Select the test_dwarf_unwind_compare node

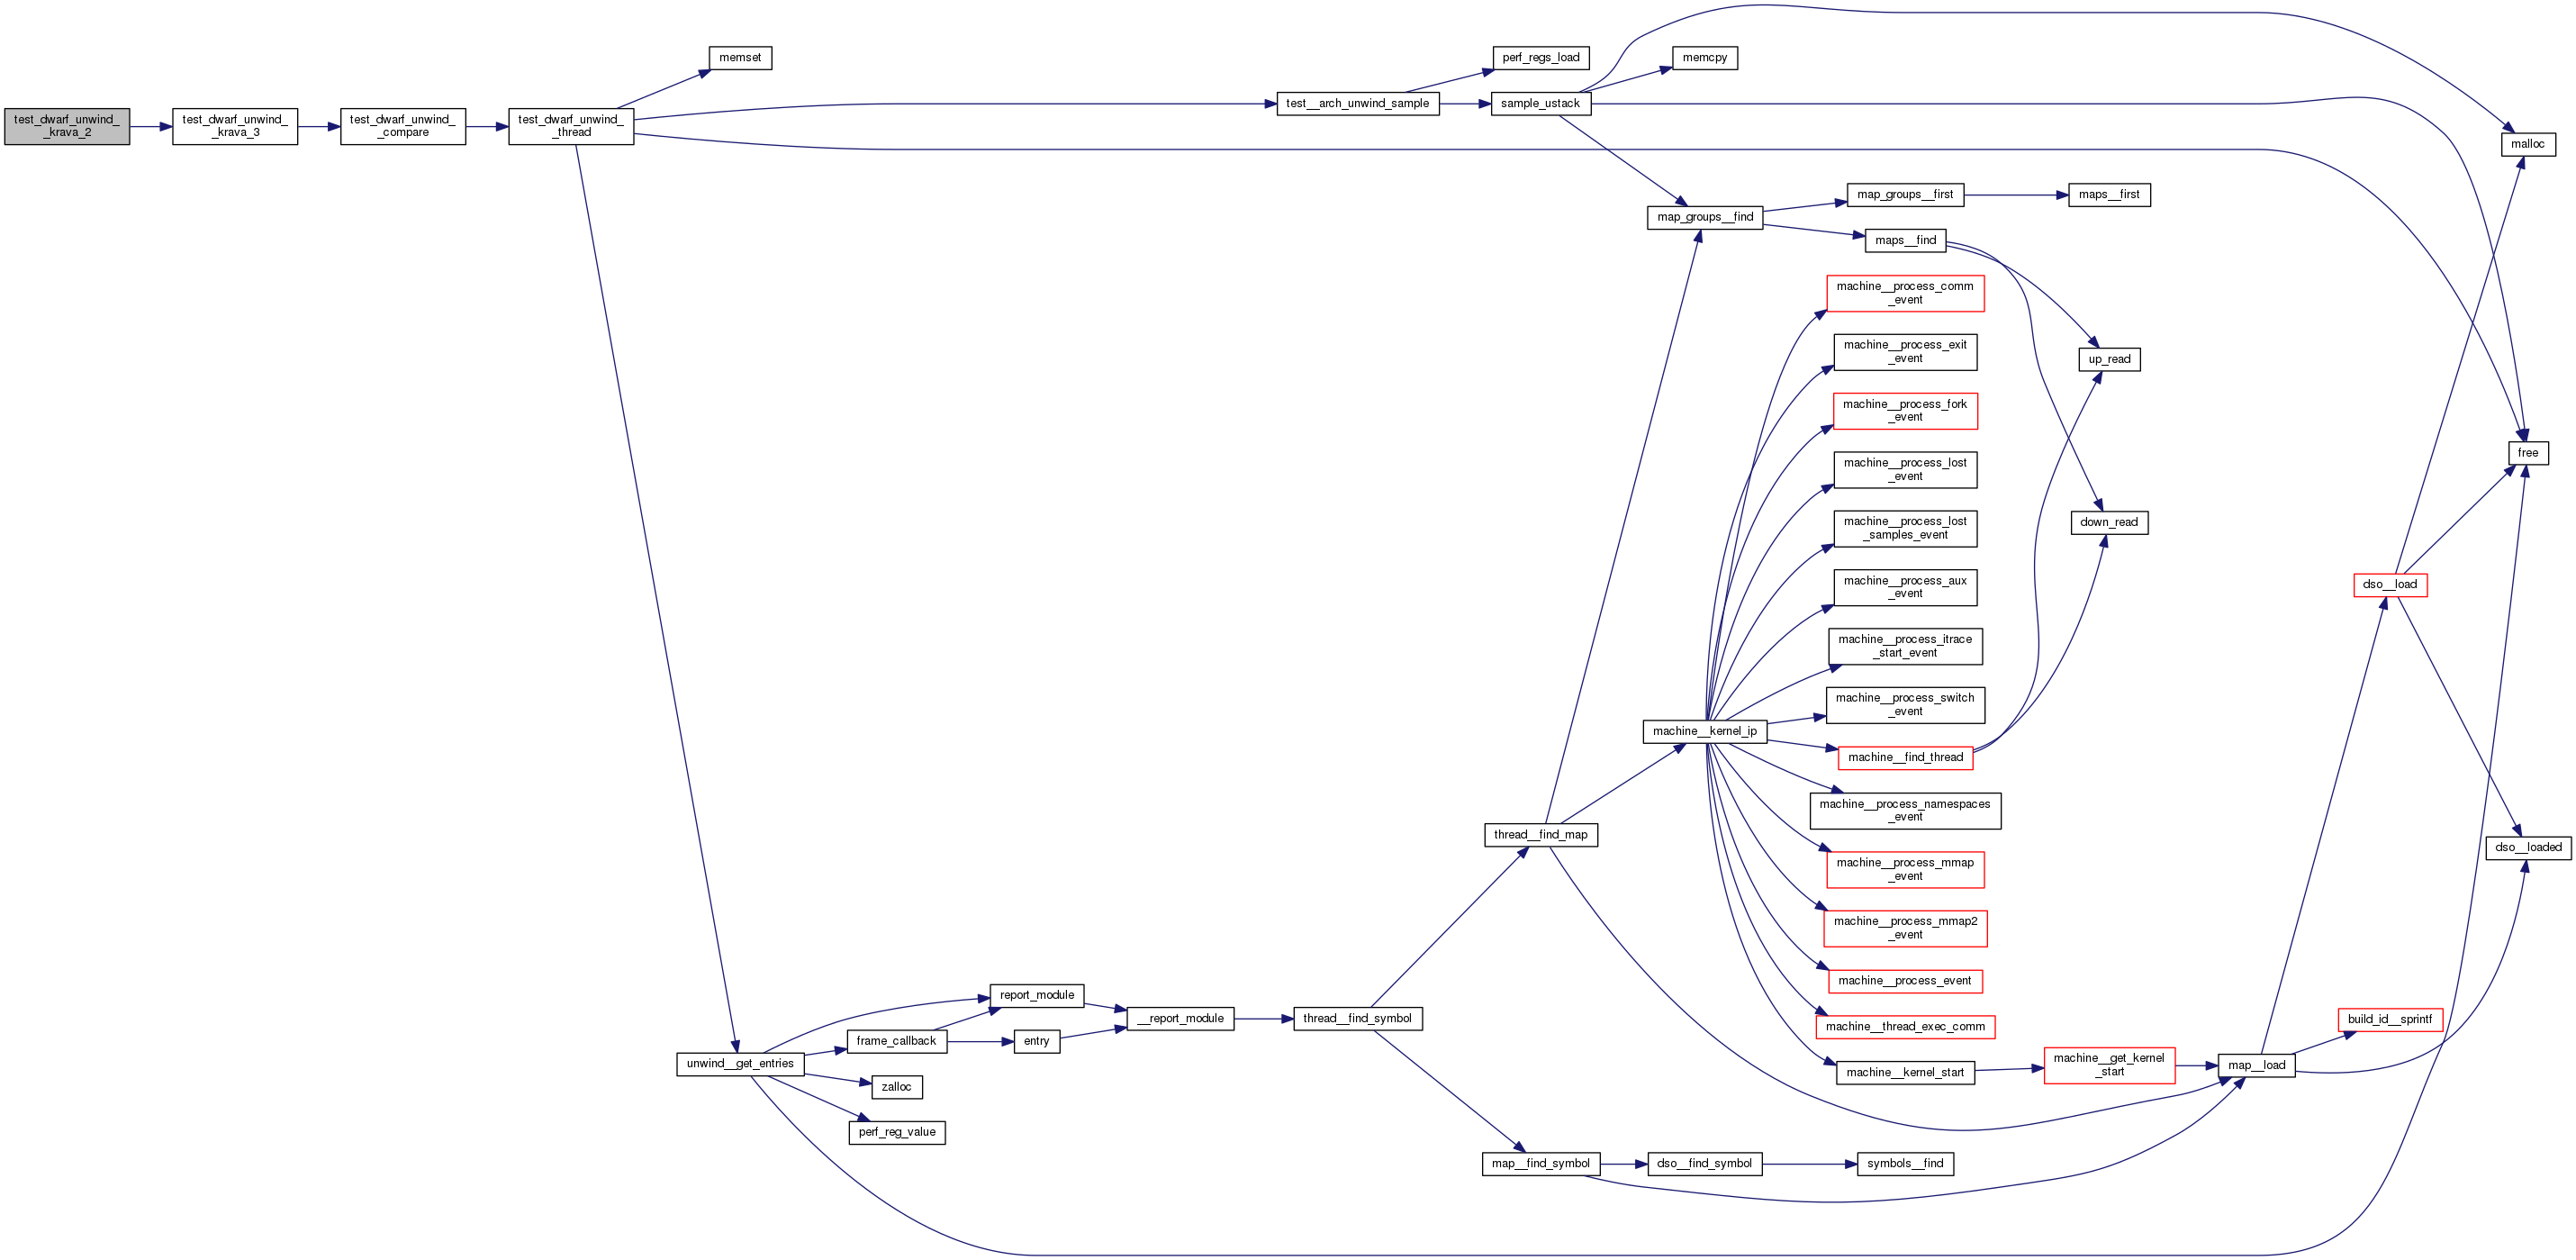402,126
